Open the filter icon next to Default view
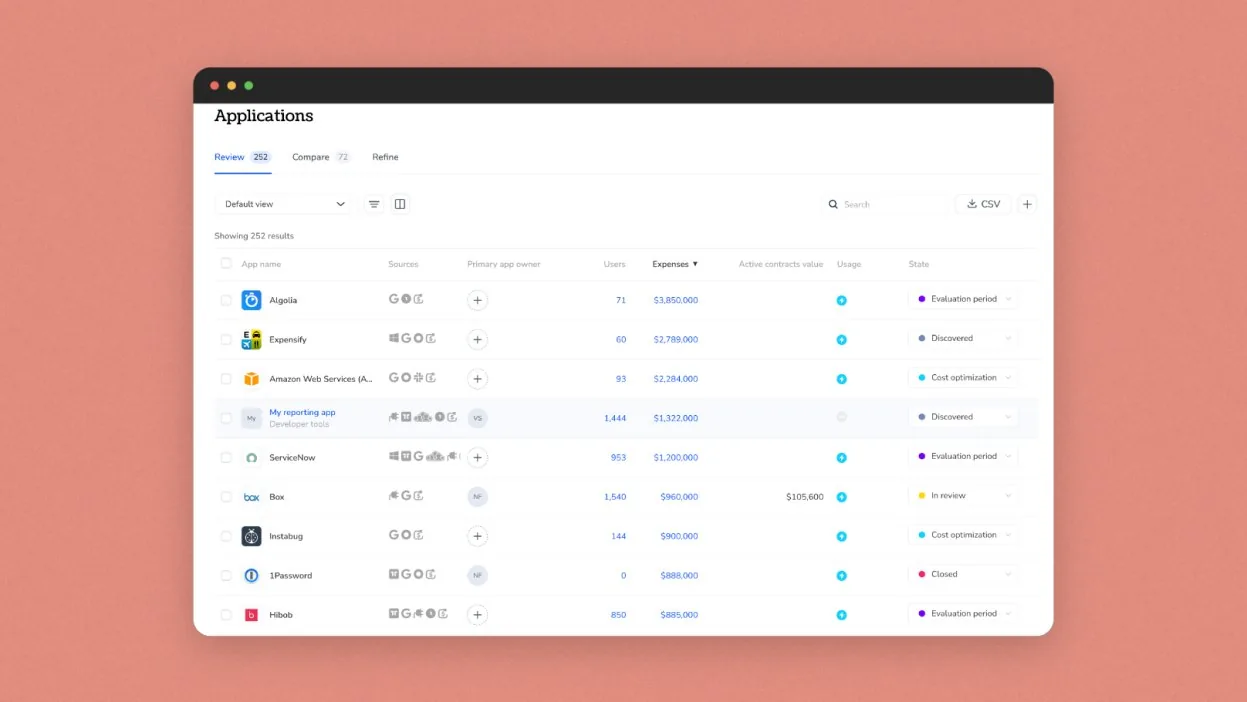The image size is (1247, 702). [x=374, y=204]
